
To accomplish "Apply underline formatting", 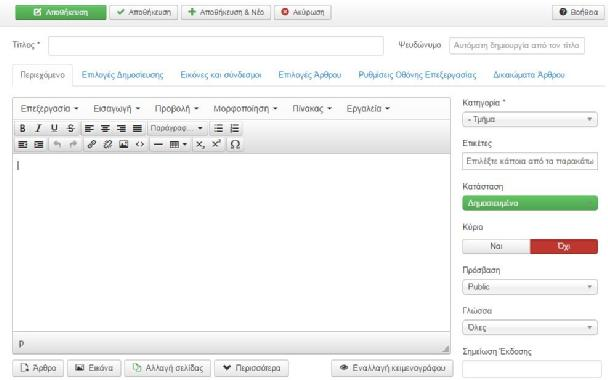I will pos(54,128).
